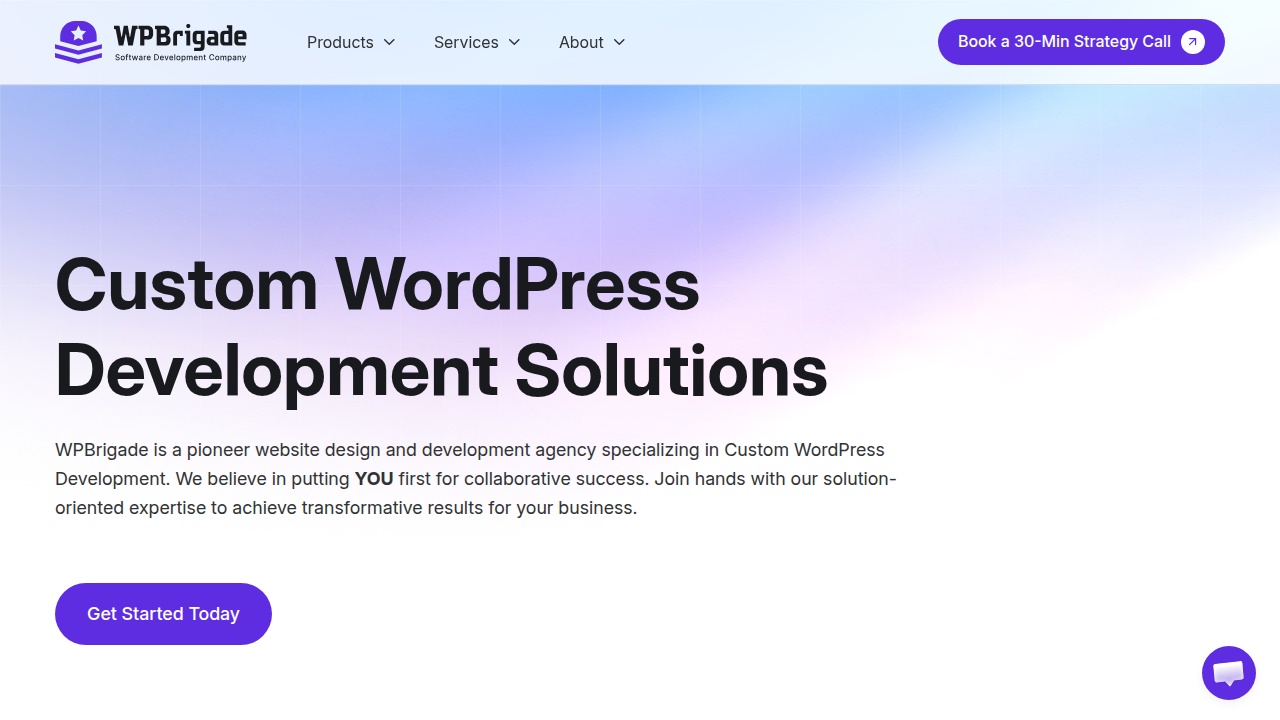Expand the Products chevron arrow

click(390, 42)
